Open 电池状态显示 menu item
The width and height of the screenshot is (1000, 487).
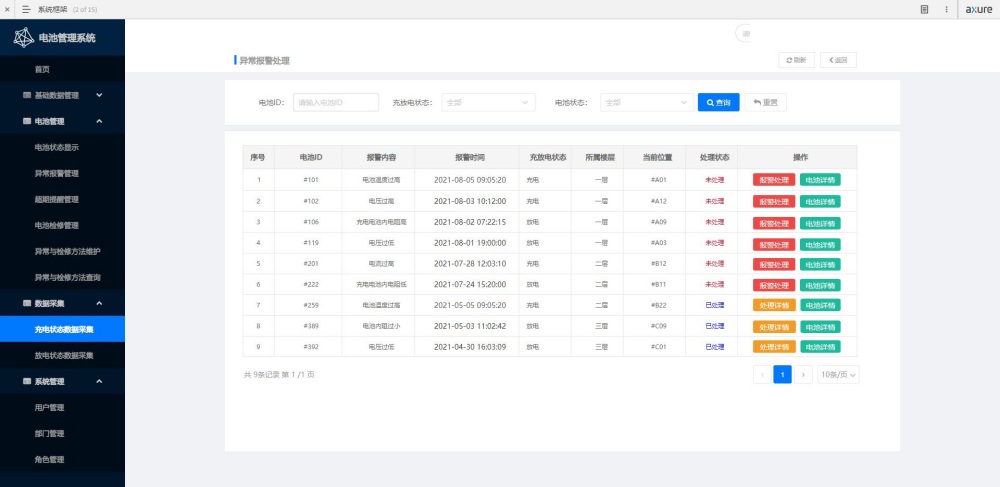point(57,147)
